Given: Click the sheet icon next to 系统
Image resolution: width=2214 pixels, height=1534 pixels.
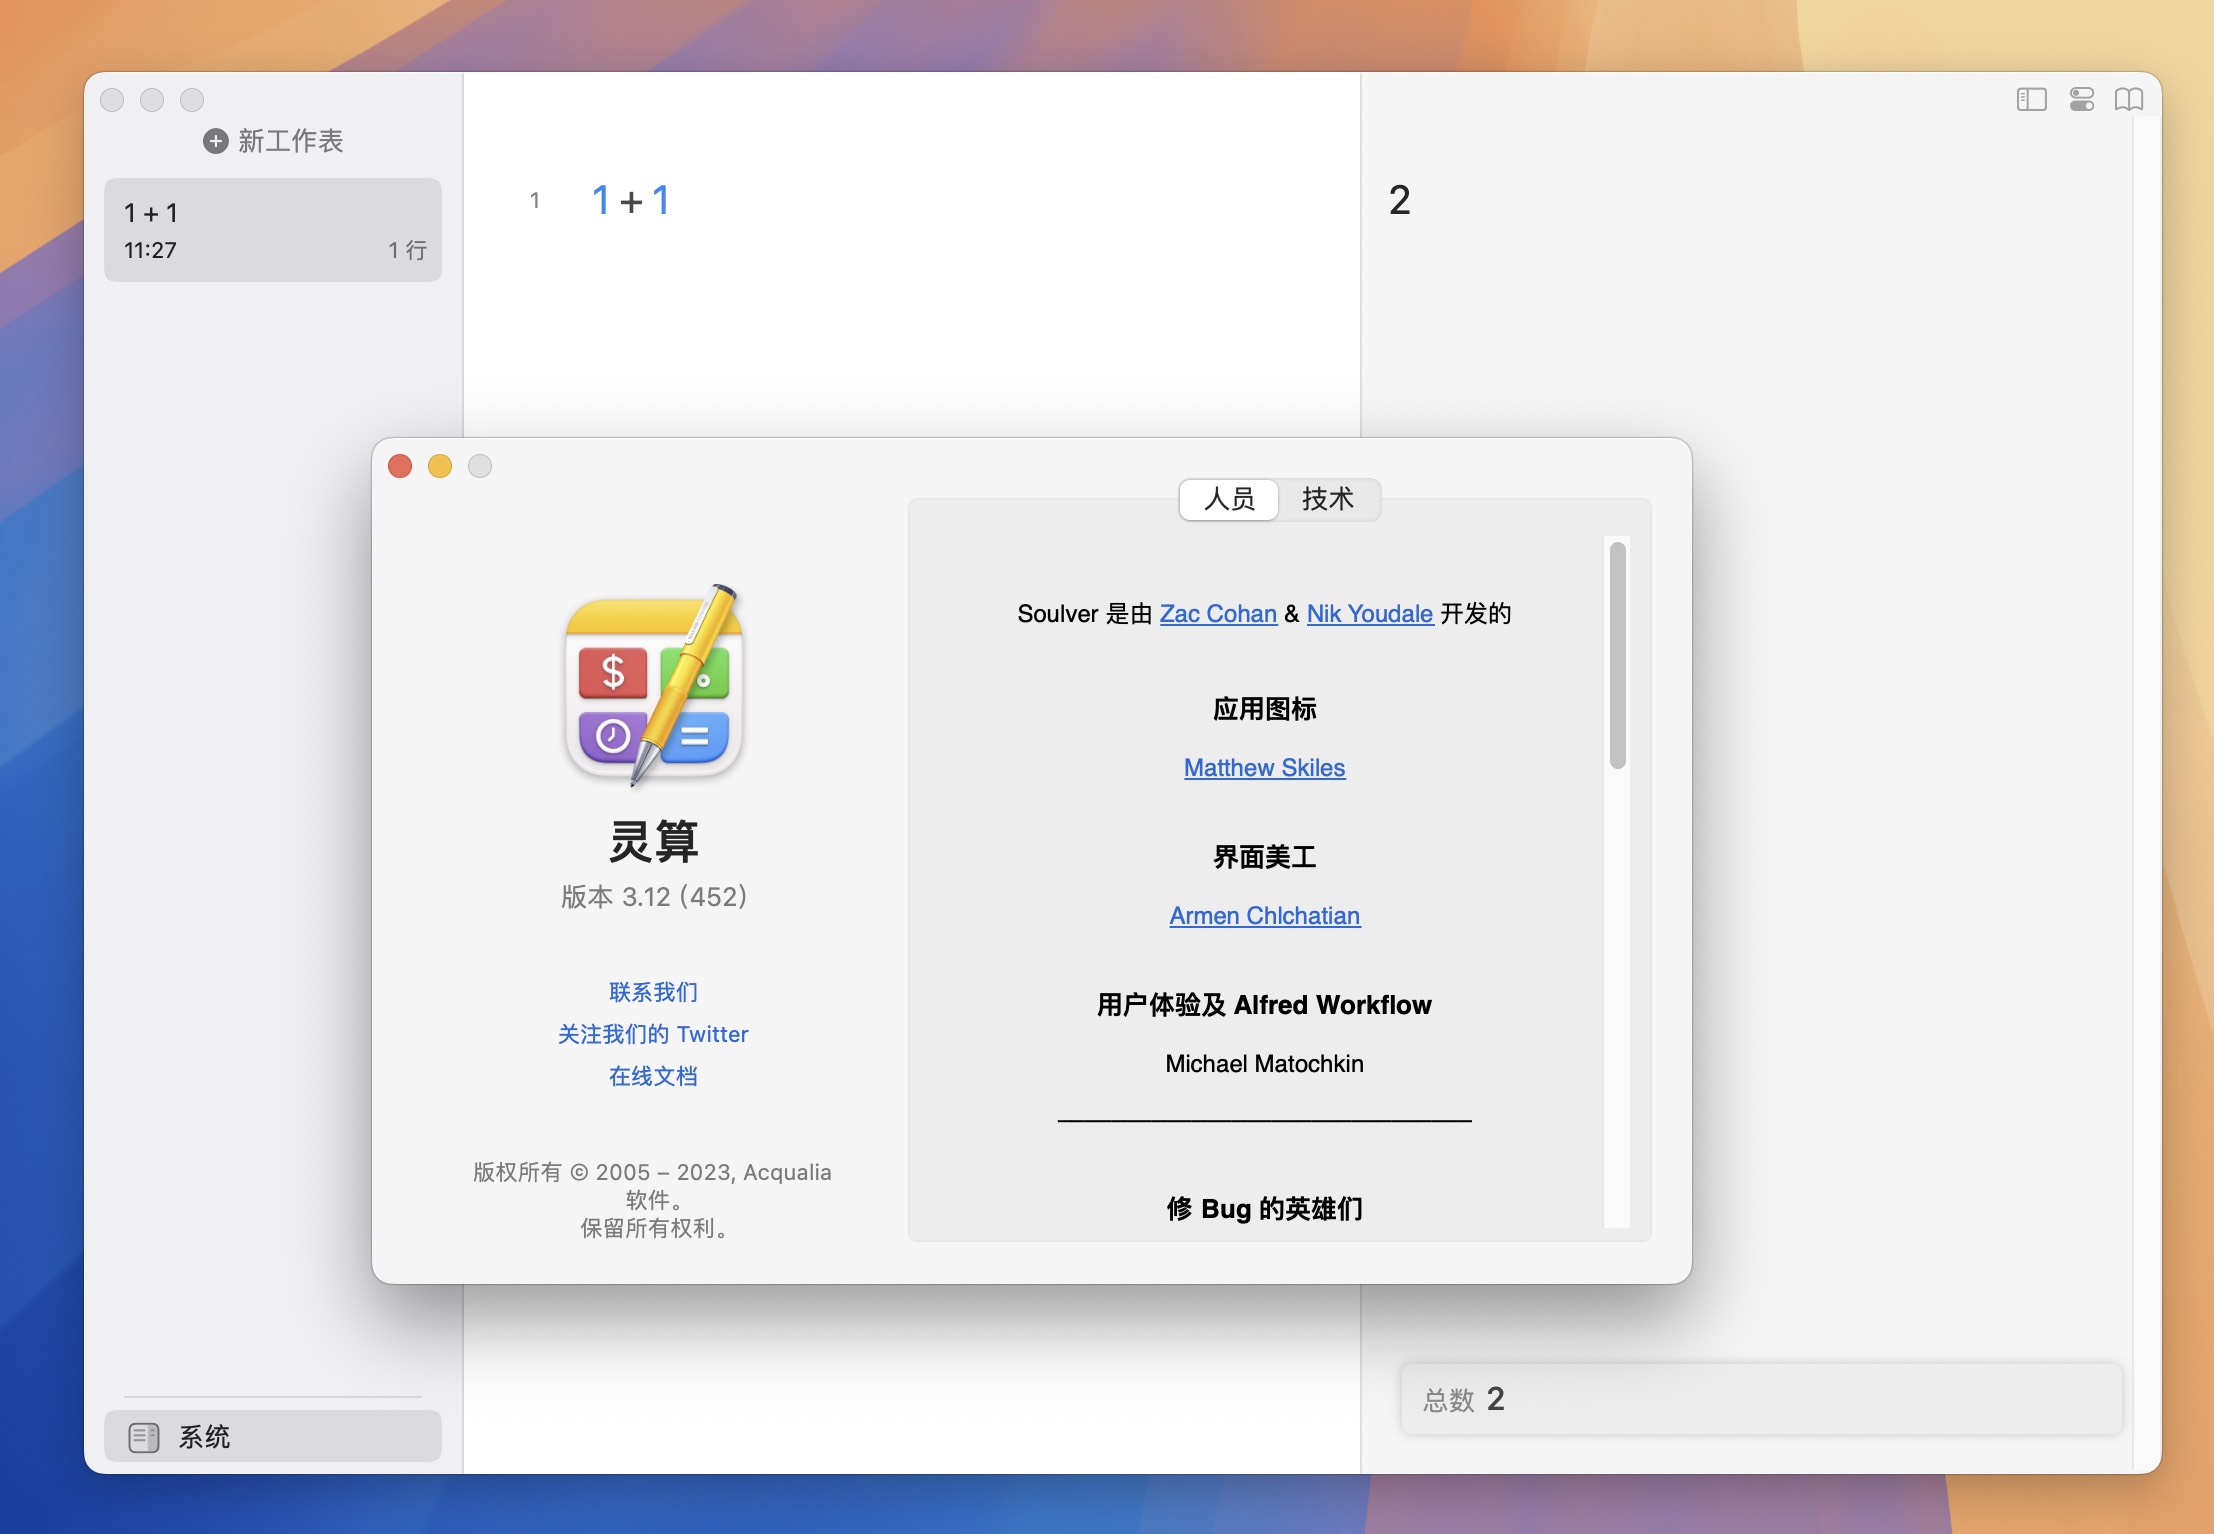Looking at the screenshot, I should 144,1437.
